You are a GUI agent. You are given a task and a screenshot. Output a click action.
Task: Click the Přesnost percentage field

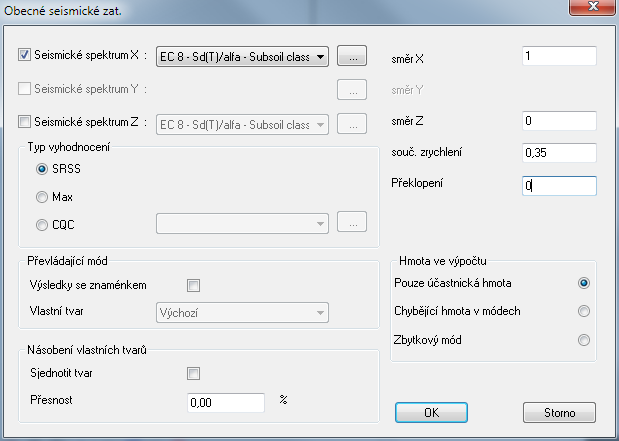226,402
